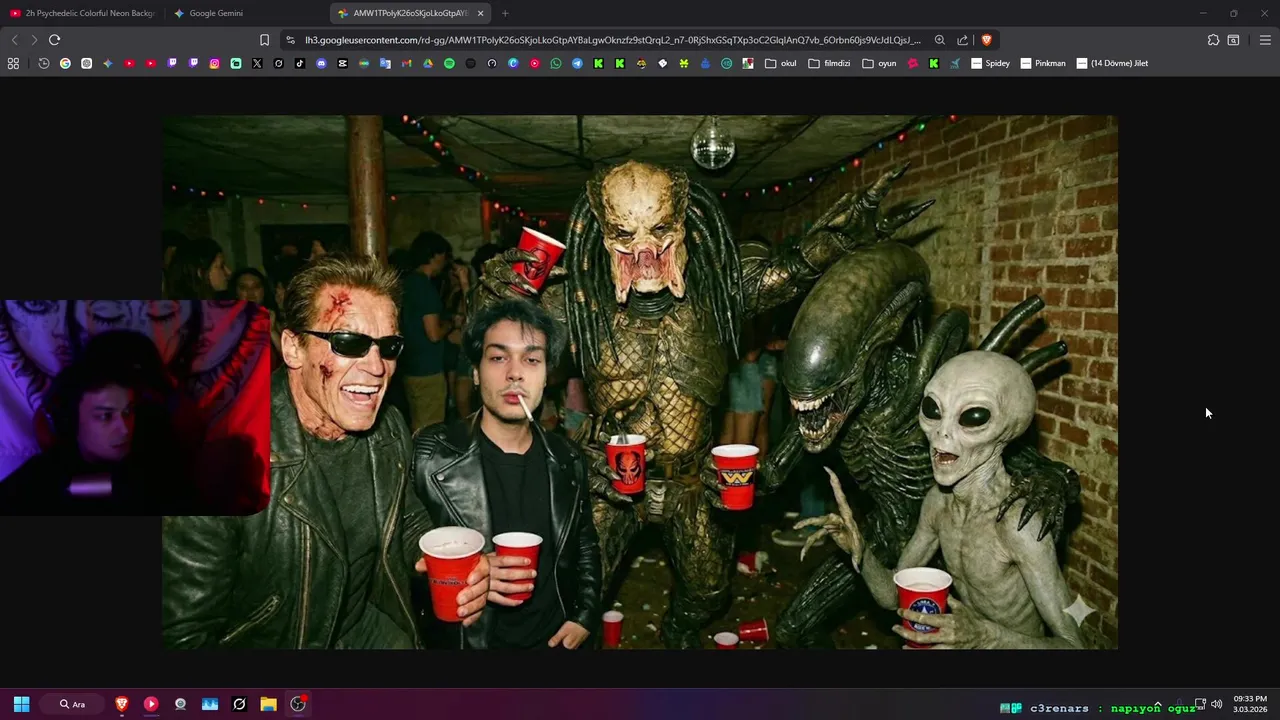Open the apps grid bookmark icon

[13, 63]
